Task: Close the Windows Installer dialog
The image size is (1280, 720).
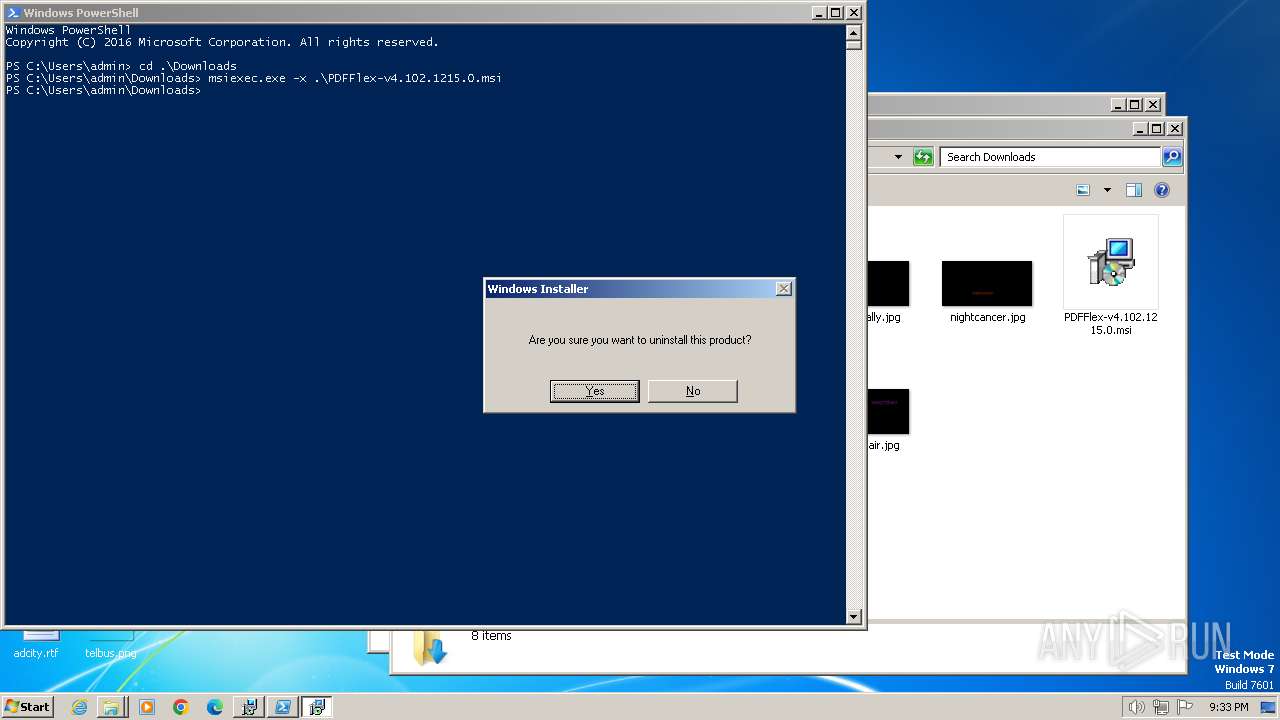Action: pyautogui.click(x=783, y=288)
